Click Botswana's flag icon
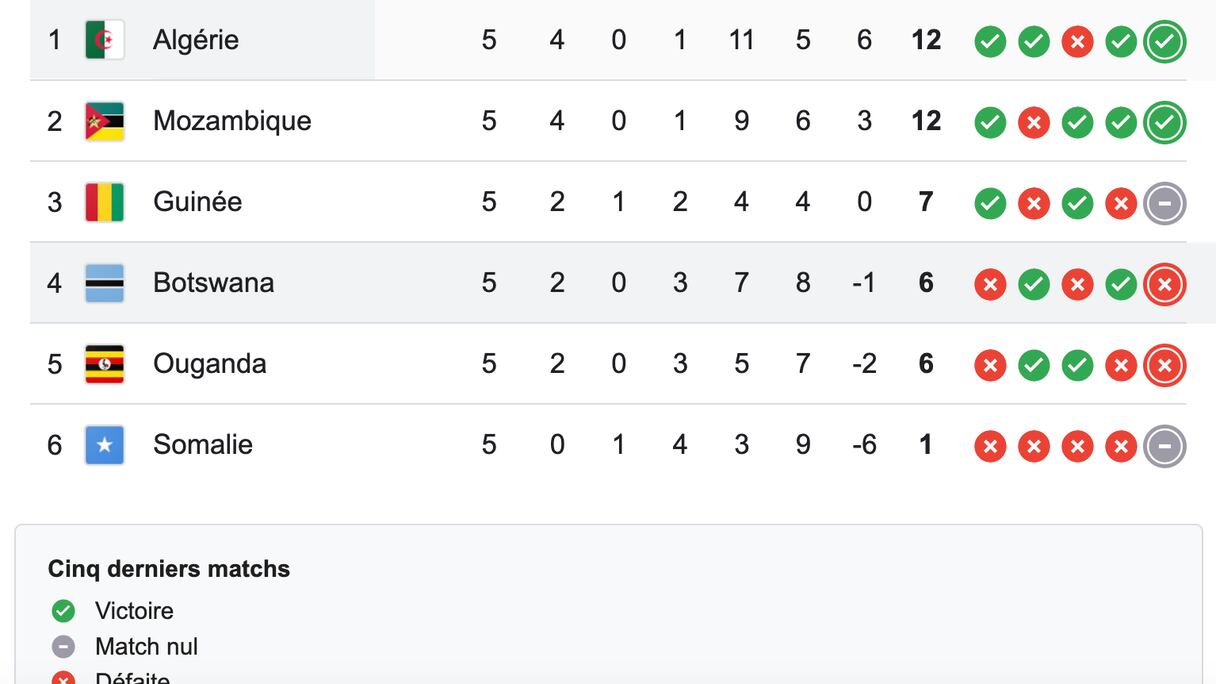This screenshot has width=1216, height=684. 104,283
